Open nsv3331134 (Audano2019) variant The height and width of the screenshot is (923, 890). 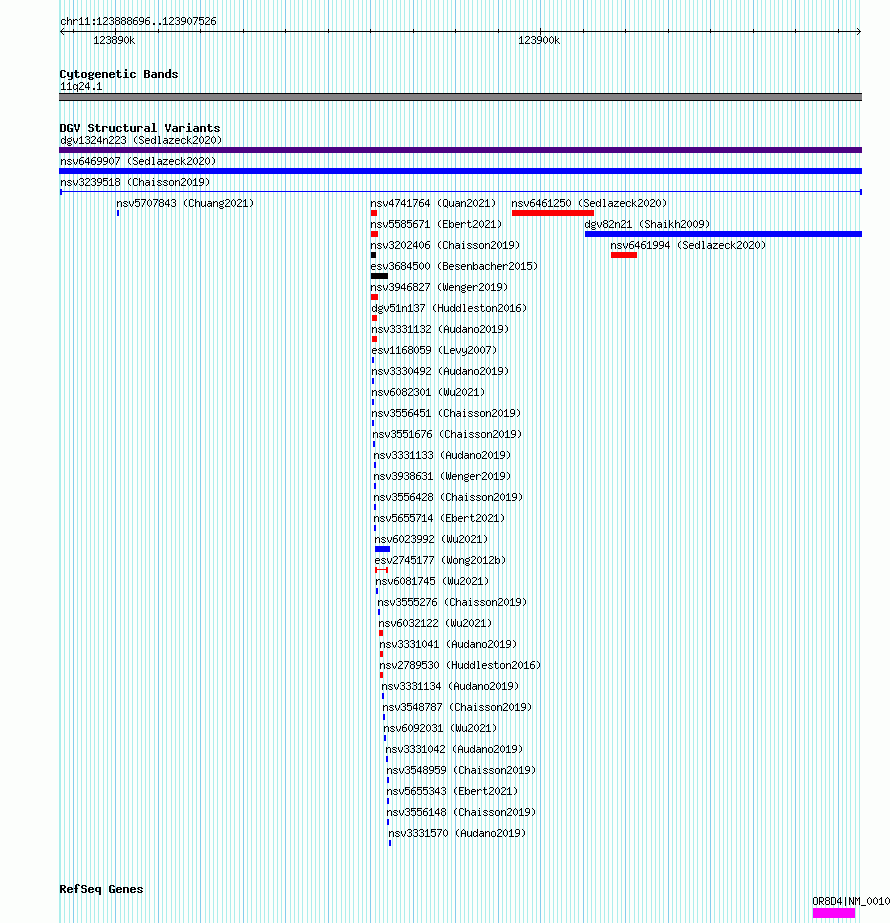tap(450, 686)
